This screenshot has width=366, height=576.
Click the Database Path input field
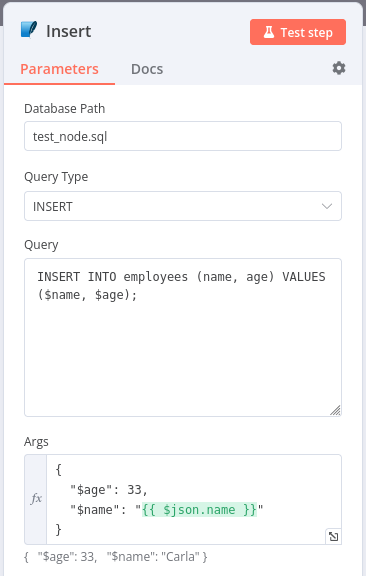click(x=183, y=136)
